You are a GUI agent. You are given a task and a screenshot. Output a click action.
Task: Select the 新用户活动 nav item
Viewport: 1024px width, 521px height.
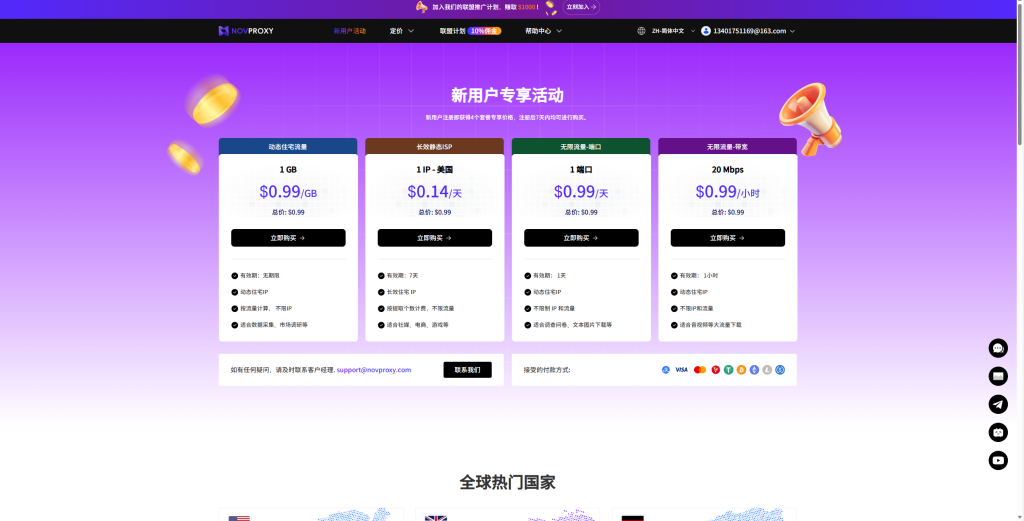349,31
